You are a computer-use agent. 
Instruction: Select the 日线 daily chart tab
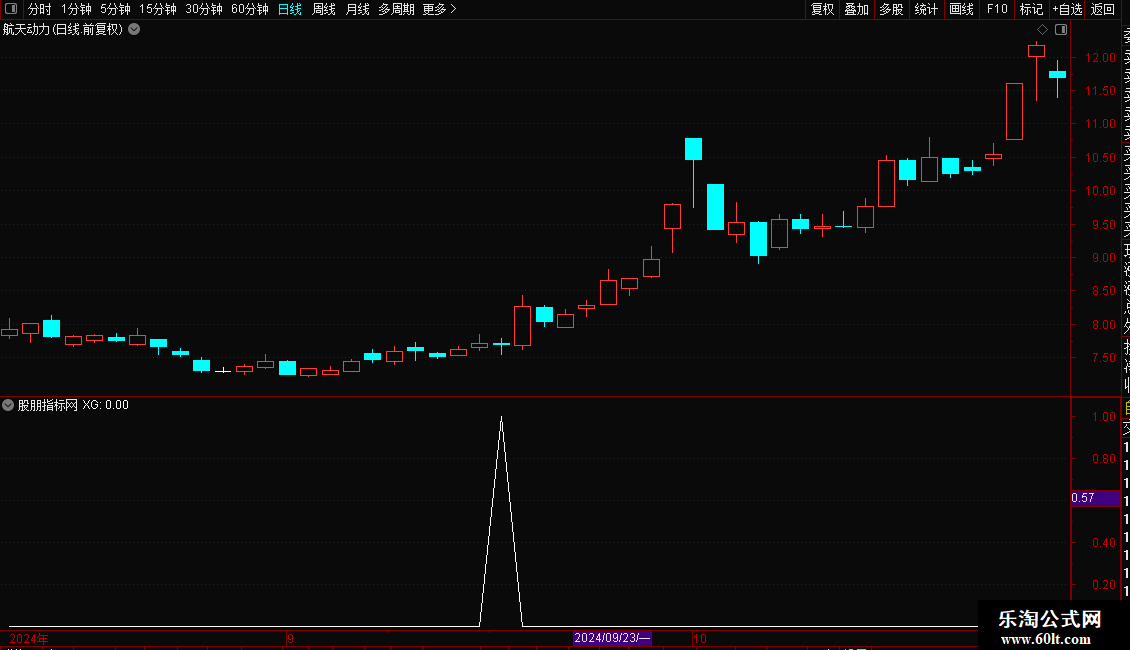tap(290, 9)
